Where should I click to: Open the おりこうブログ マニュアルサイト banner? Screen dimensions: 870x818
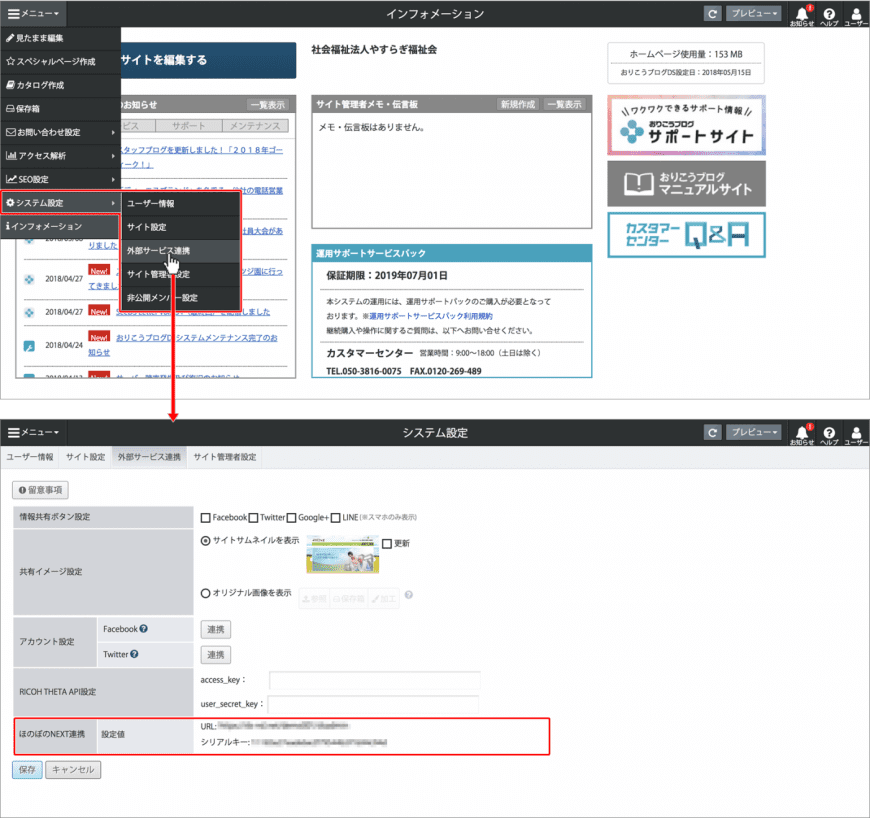tap(686, 184)
